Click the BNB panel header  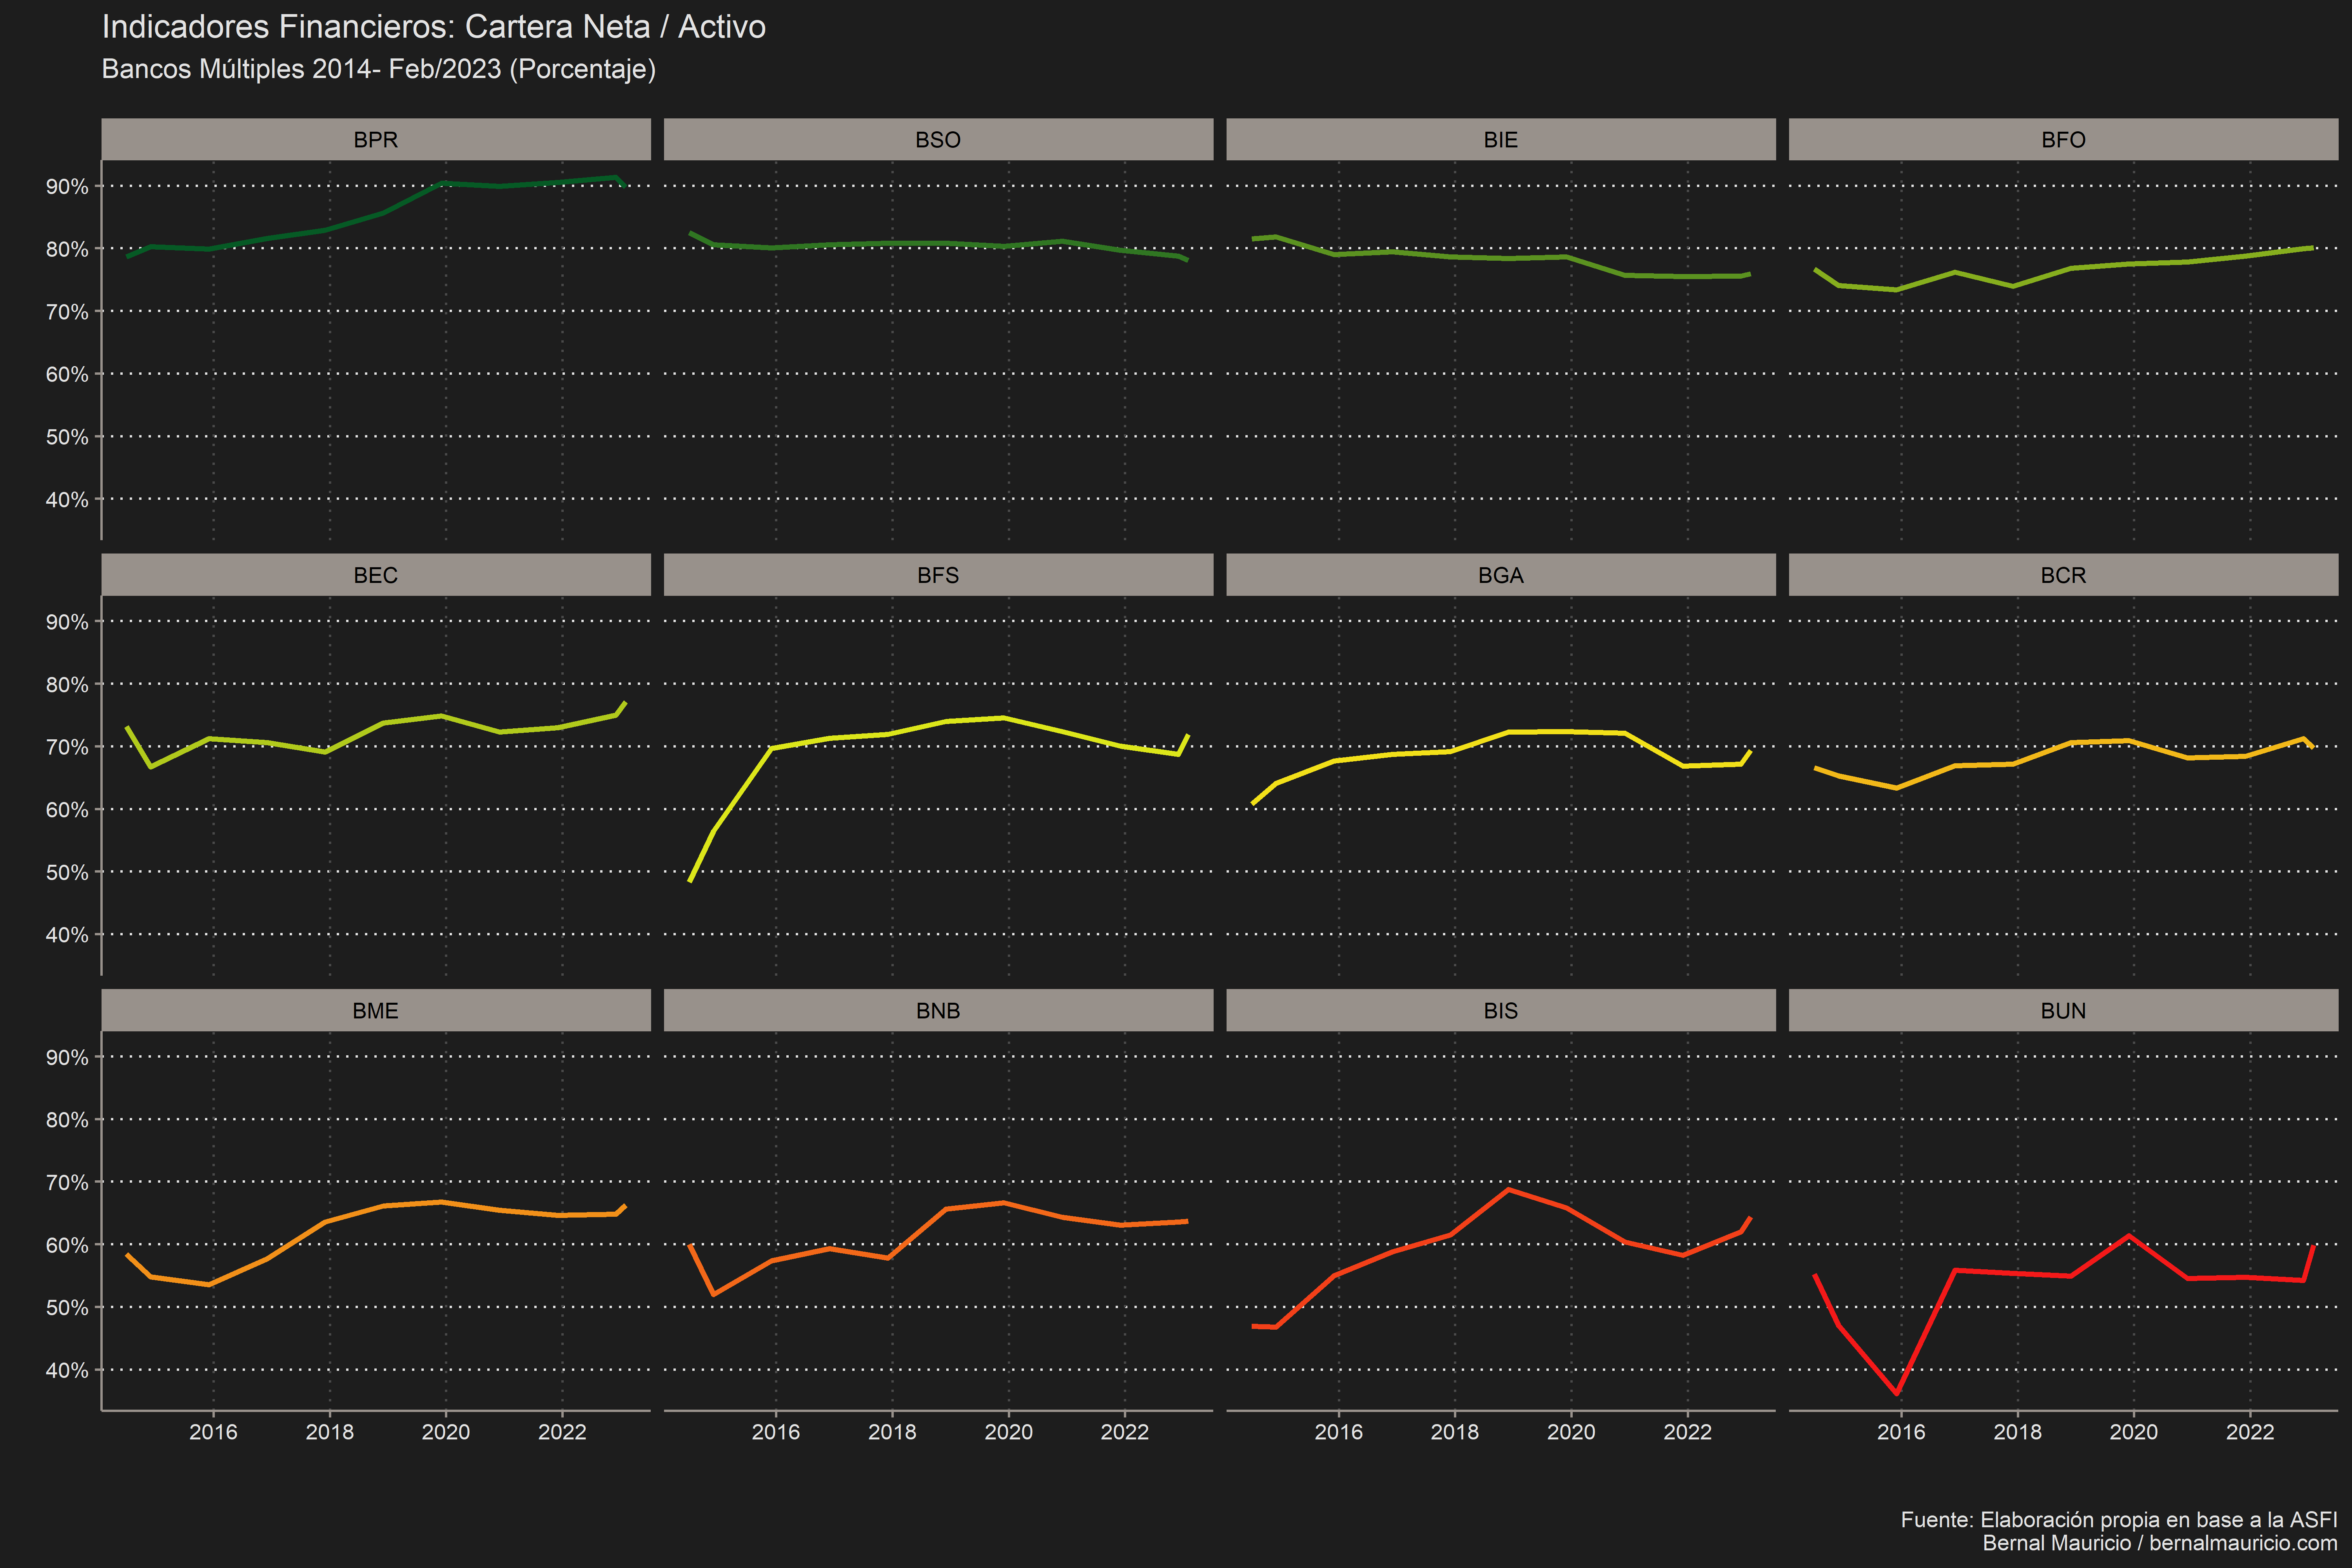coord(938,1010)
